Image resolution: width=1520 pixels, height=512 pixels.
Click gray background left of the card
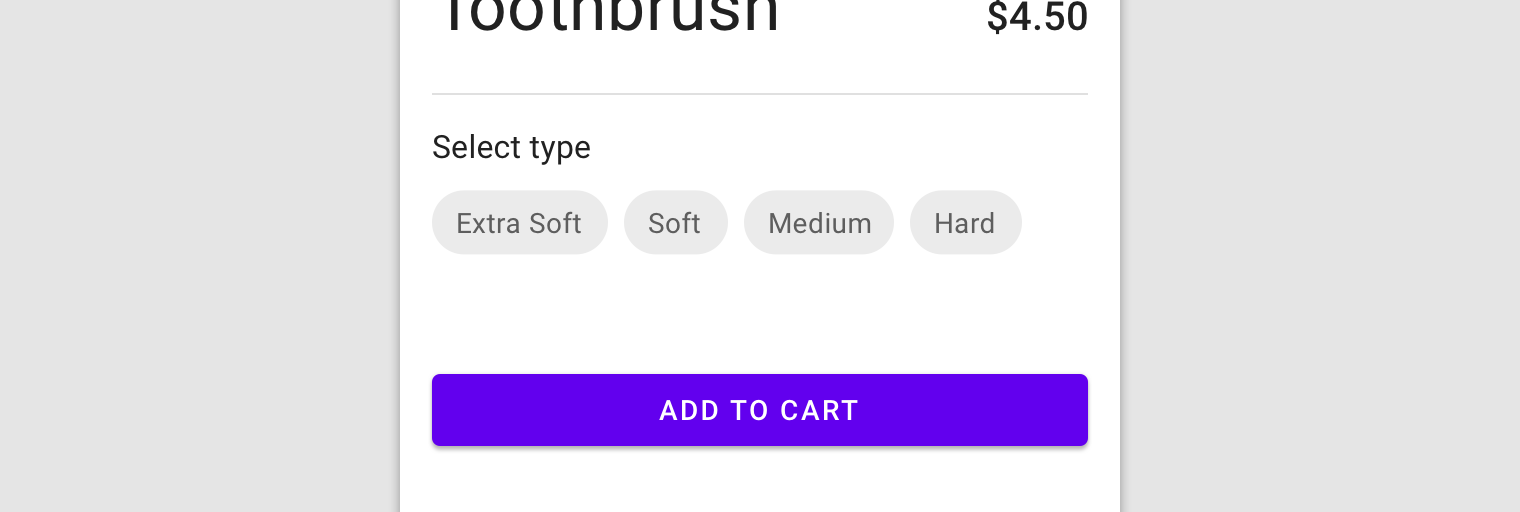point(200,256)
